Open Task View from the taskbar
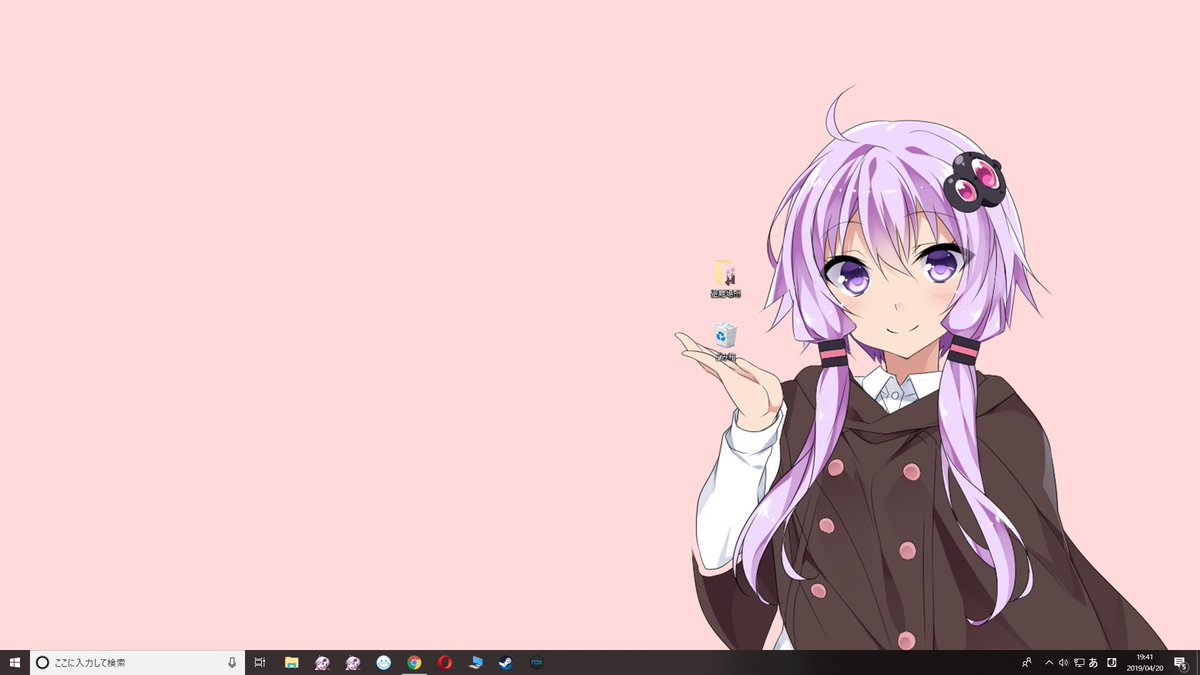Image resolution: width=1200 pixels, height=675 pixels. click(259, 662)
